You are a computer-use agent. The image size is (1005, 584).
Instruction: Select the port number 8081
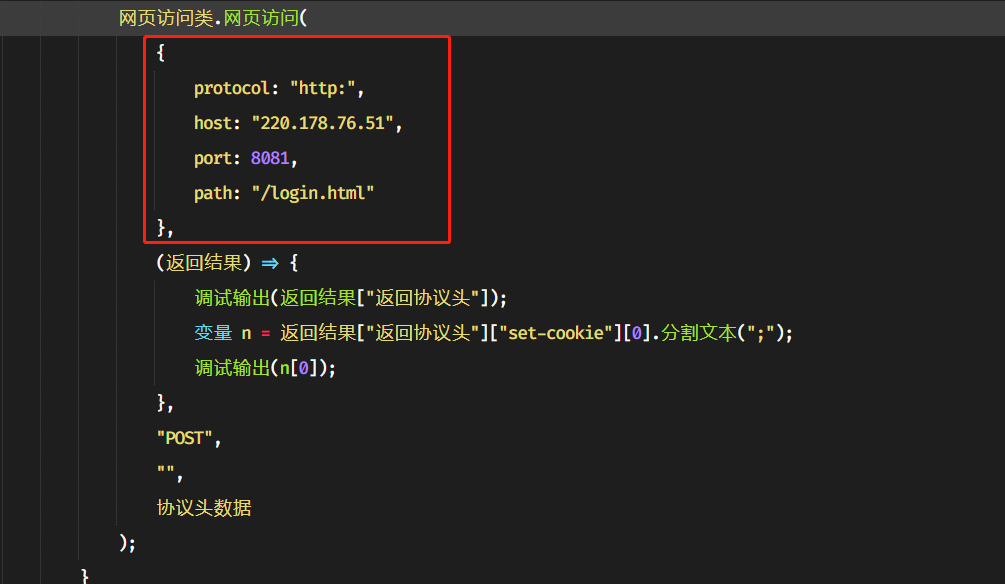[270, 158]
